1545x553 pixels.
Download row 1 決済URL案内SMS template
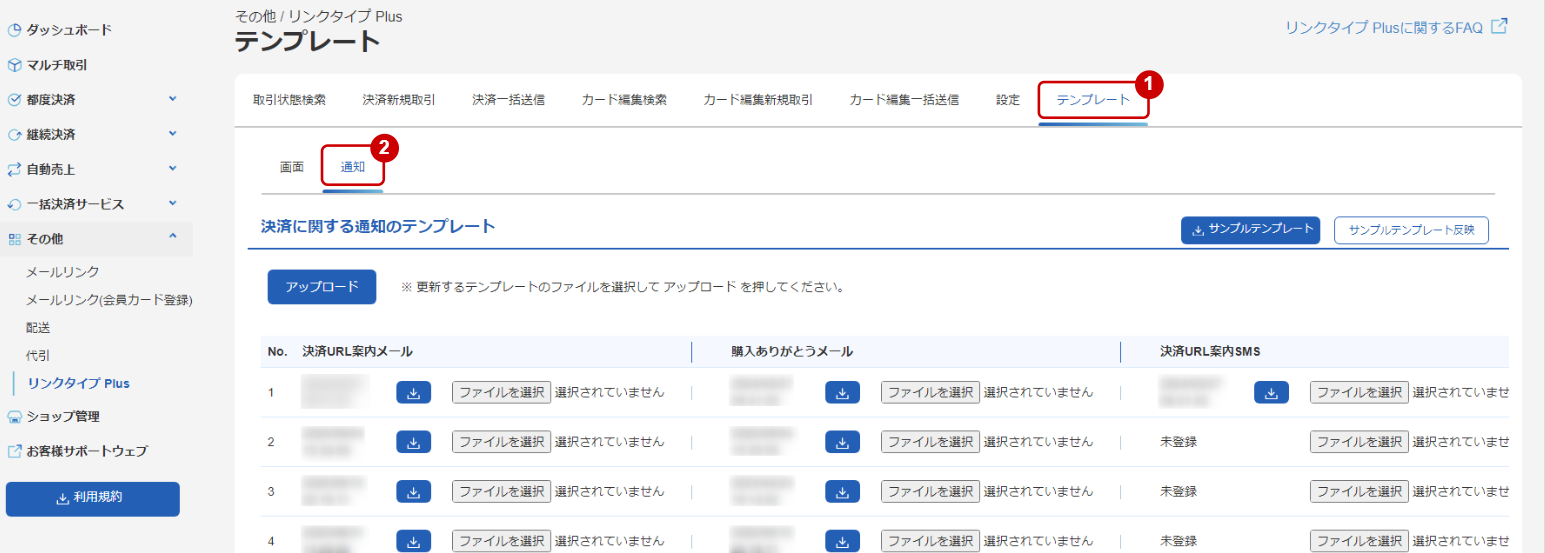(1271, 393)
